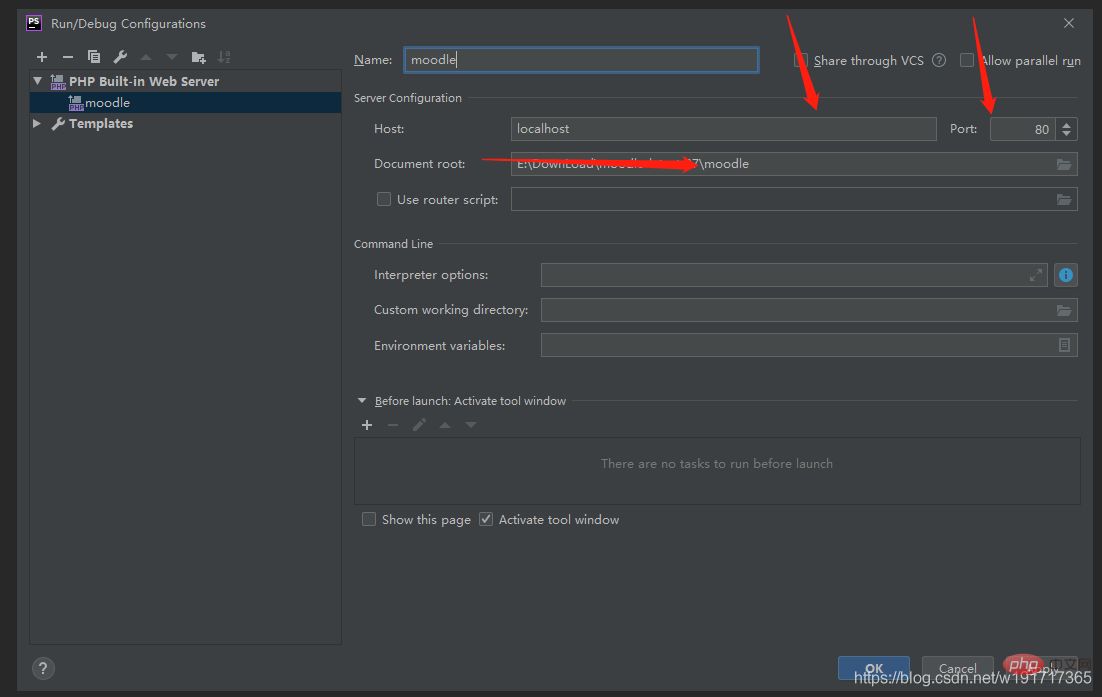Collapse the Before launch section
Viewport: 1102px width, 697px height.
[x=362, y=400]
